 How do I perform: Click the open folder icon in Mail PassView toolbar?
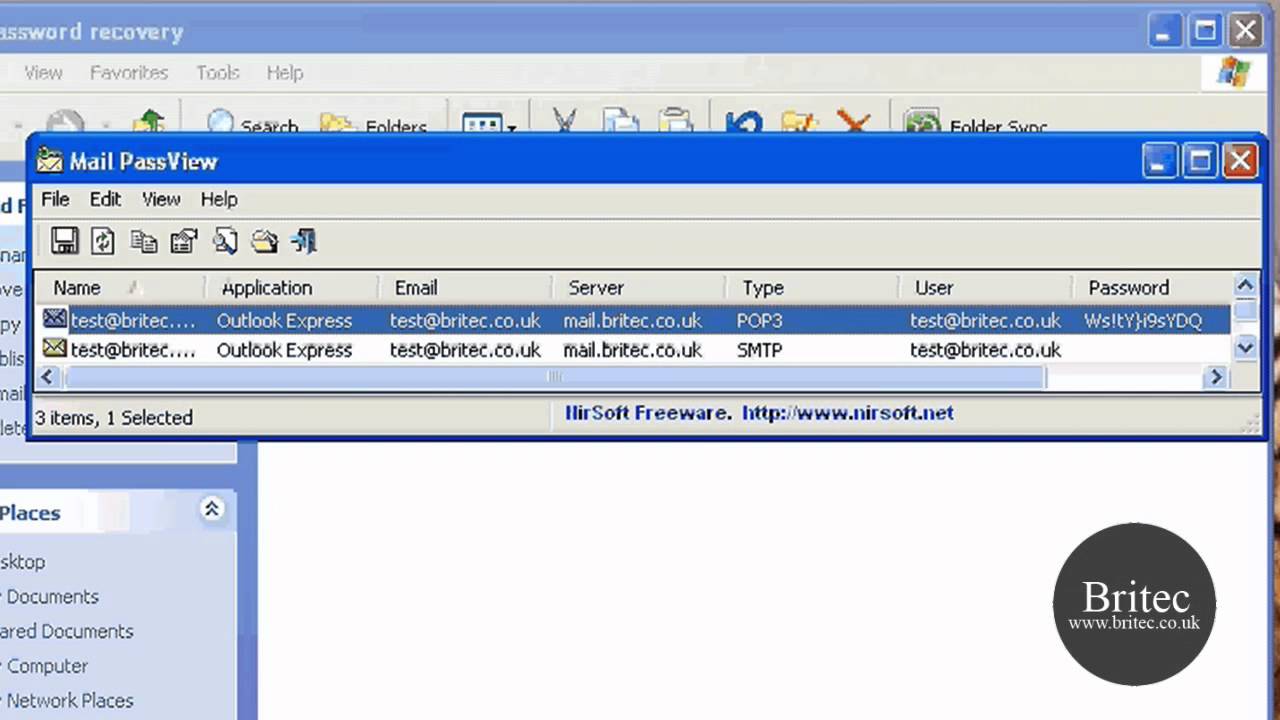pyautogui.click(x=264, y=241)
